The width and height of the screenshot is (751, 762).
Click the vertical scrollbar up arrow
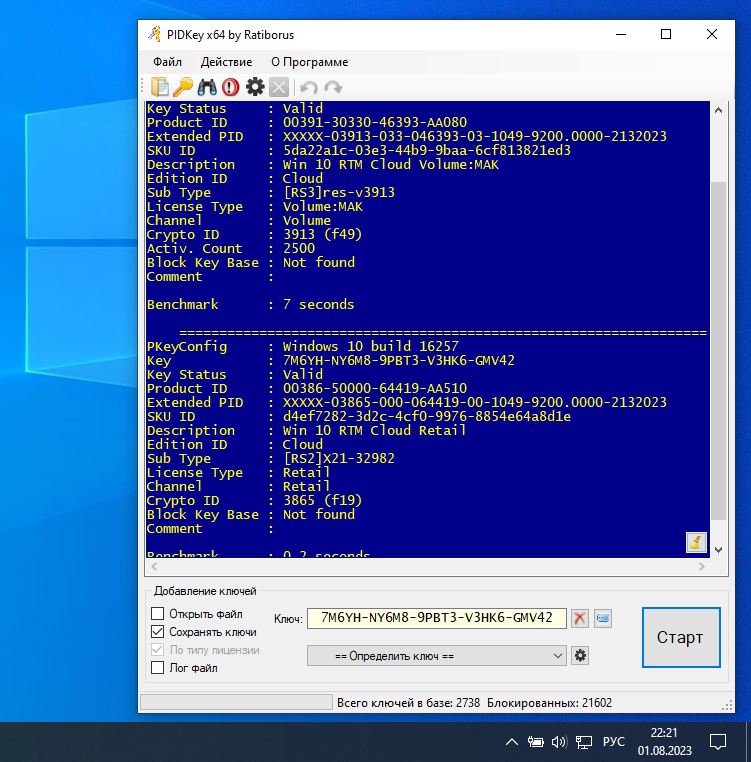(718, 110)
